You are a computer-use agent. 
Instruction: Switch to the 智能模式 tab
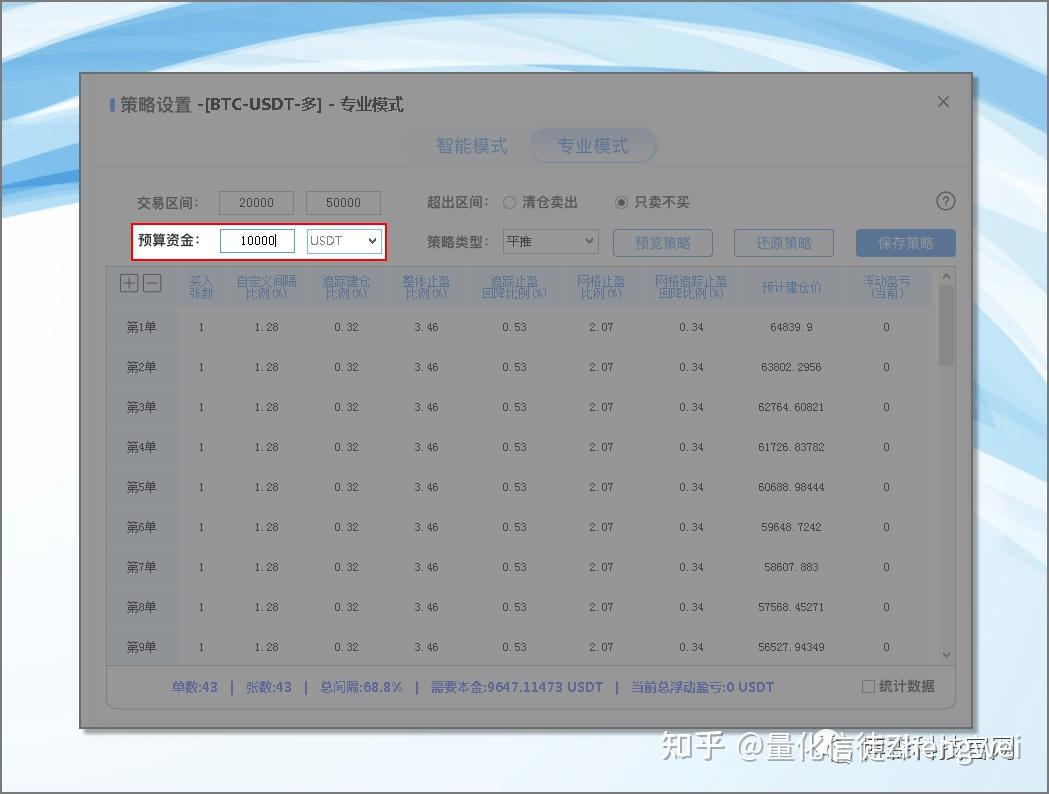471,146
